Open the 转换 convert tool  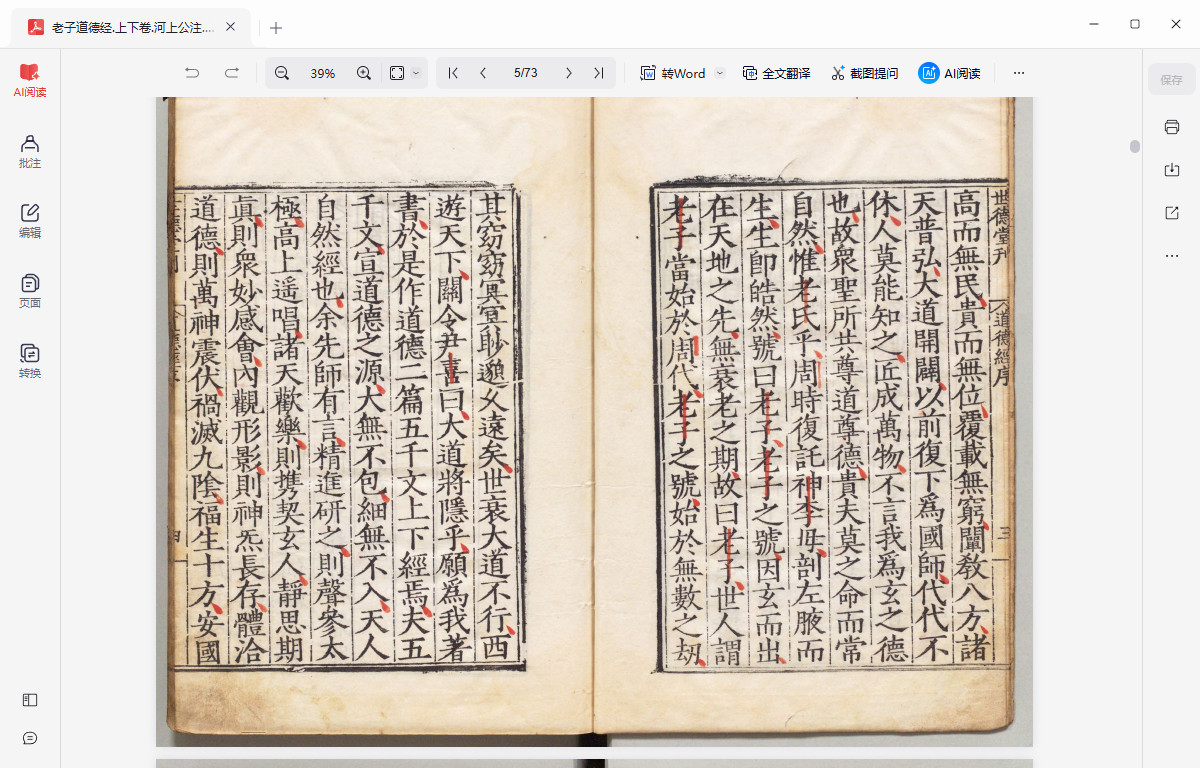tap(30, 361)
